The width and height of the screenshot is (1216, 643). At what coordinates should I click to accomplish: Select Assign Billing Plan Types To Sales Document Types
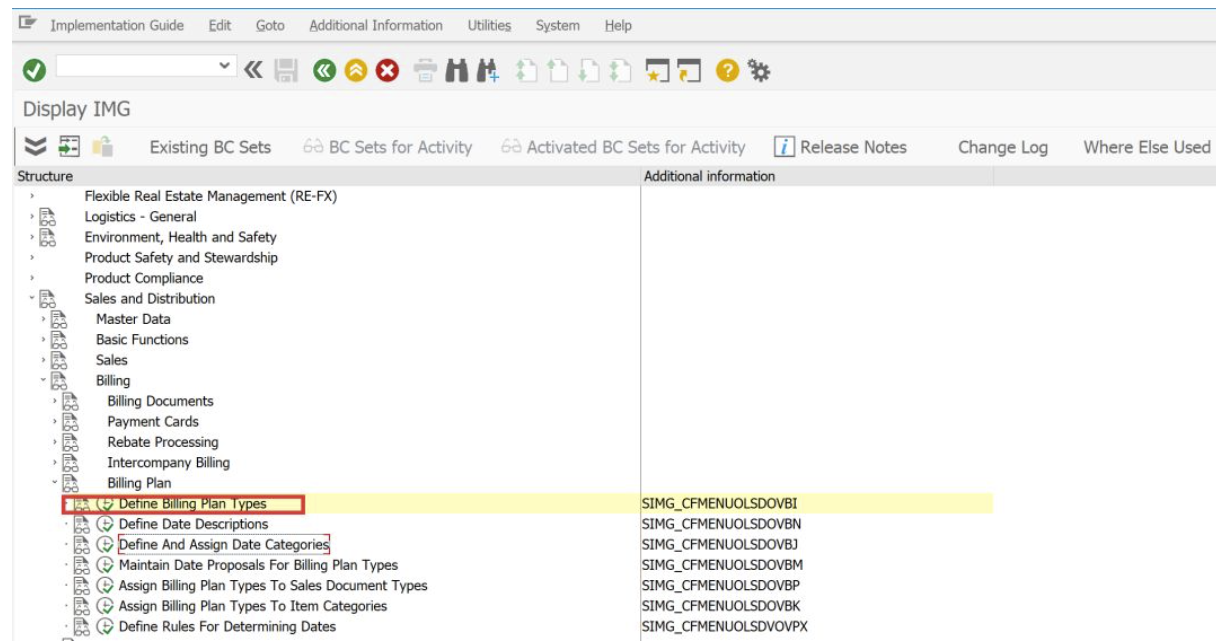[273, 586]
